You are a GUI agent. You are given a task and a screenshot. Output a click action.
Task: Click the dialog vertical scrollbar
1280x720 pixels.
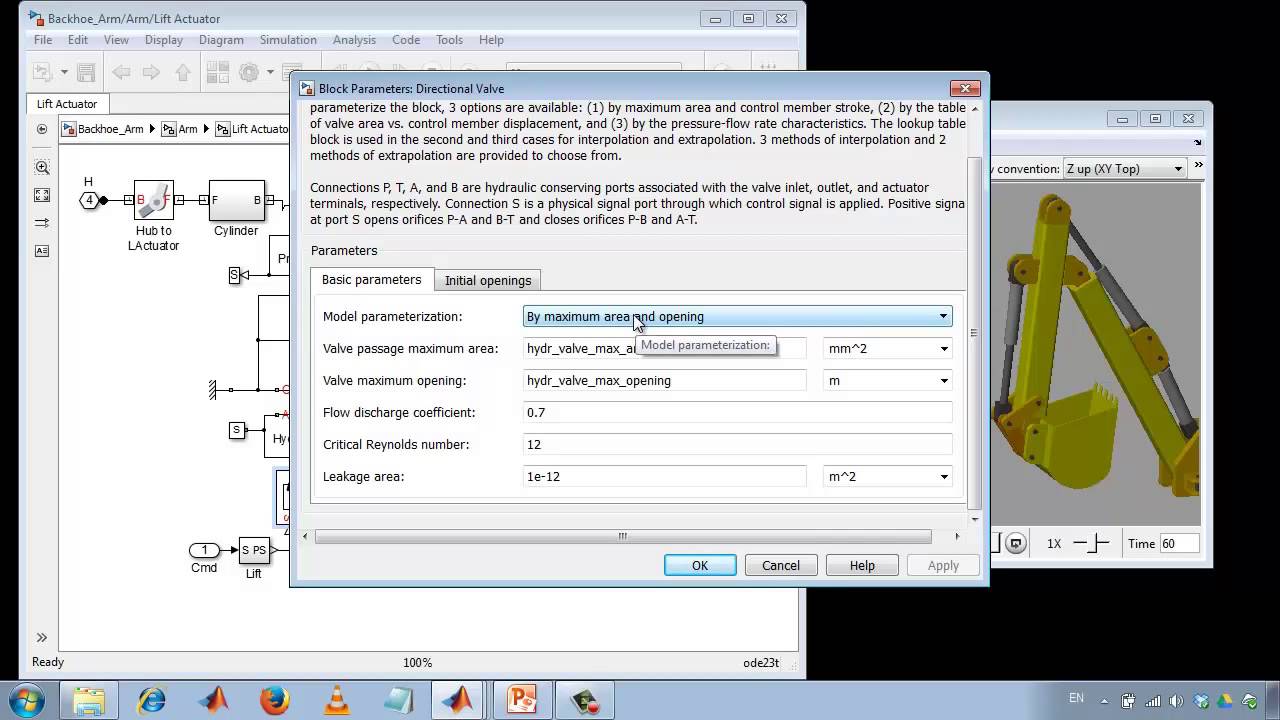[975, 332]
